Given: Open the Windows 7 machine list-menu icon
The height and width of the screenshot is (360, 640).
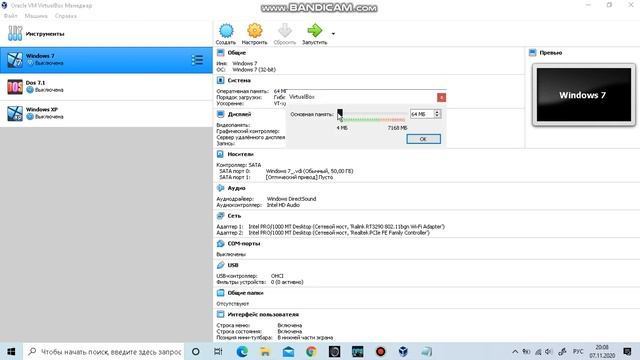Looking at the screenshot, I should (x=197, y=60).
